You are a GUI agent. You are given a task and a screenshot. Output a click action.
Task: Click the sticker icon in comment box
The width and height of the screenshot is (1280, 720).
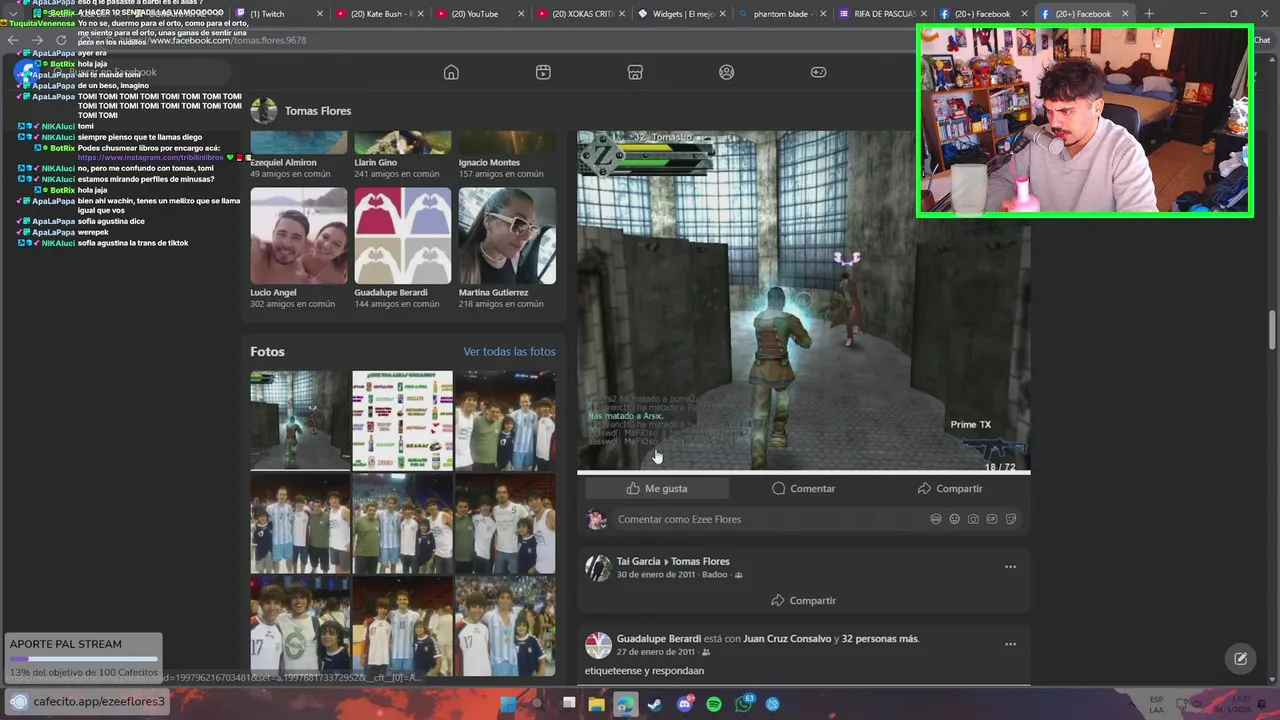[x=1011, y=519]
